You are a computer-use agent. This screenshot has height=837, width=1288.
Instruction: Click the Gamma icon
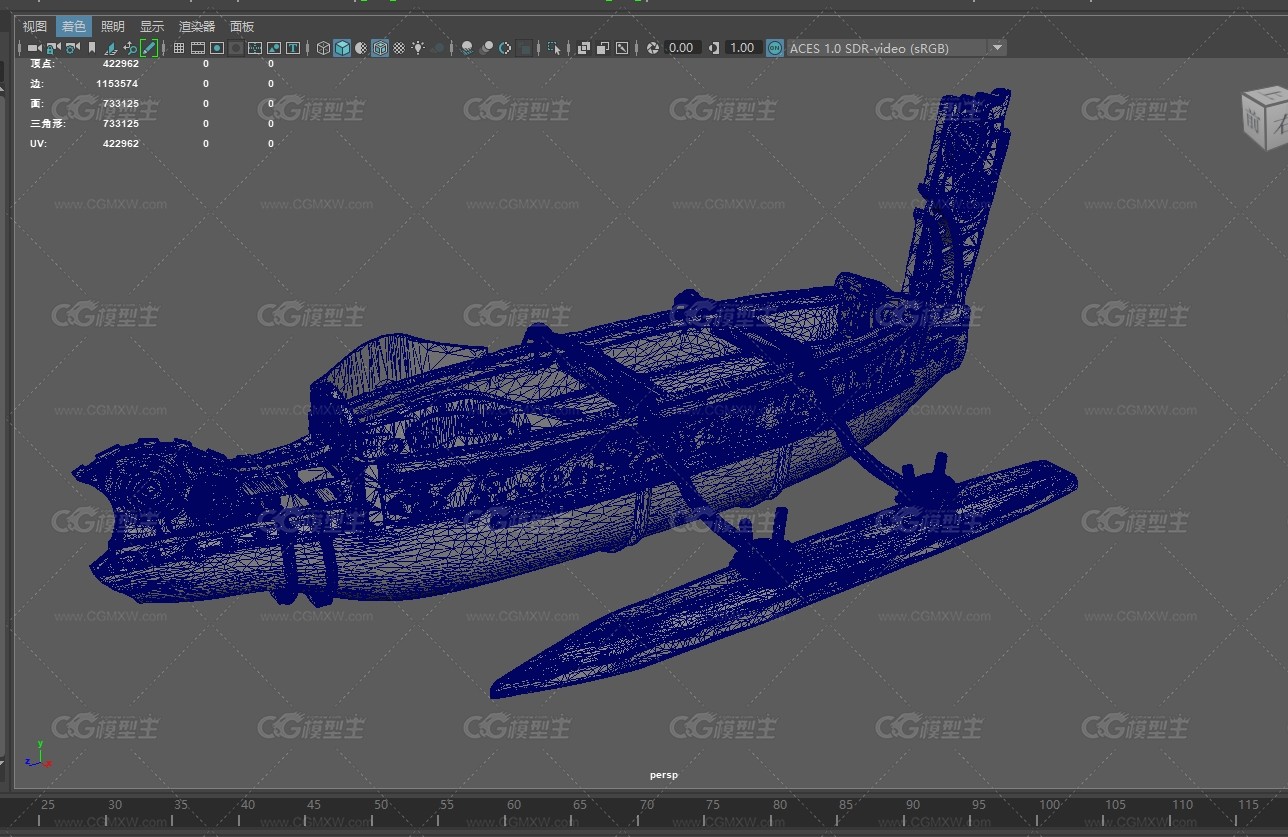click(714, 48)
